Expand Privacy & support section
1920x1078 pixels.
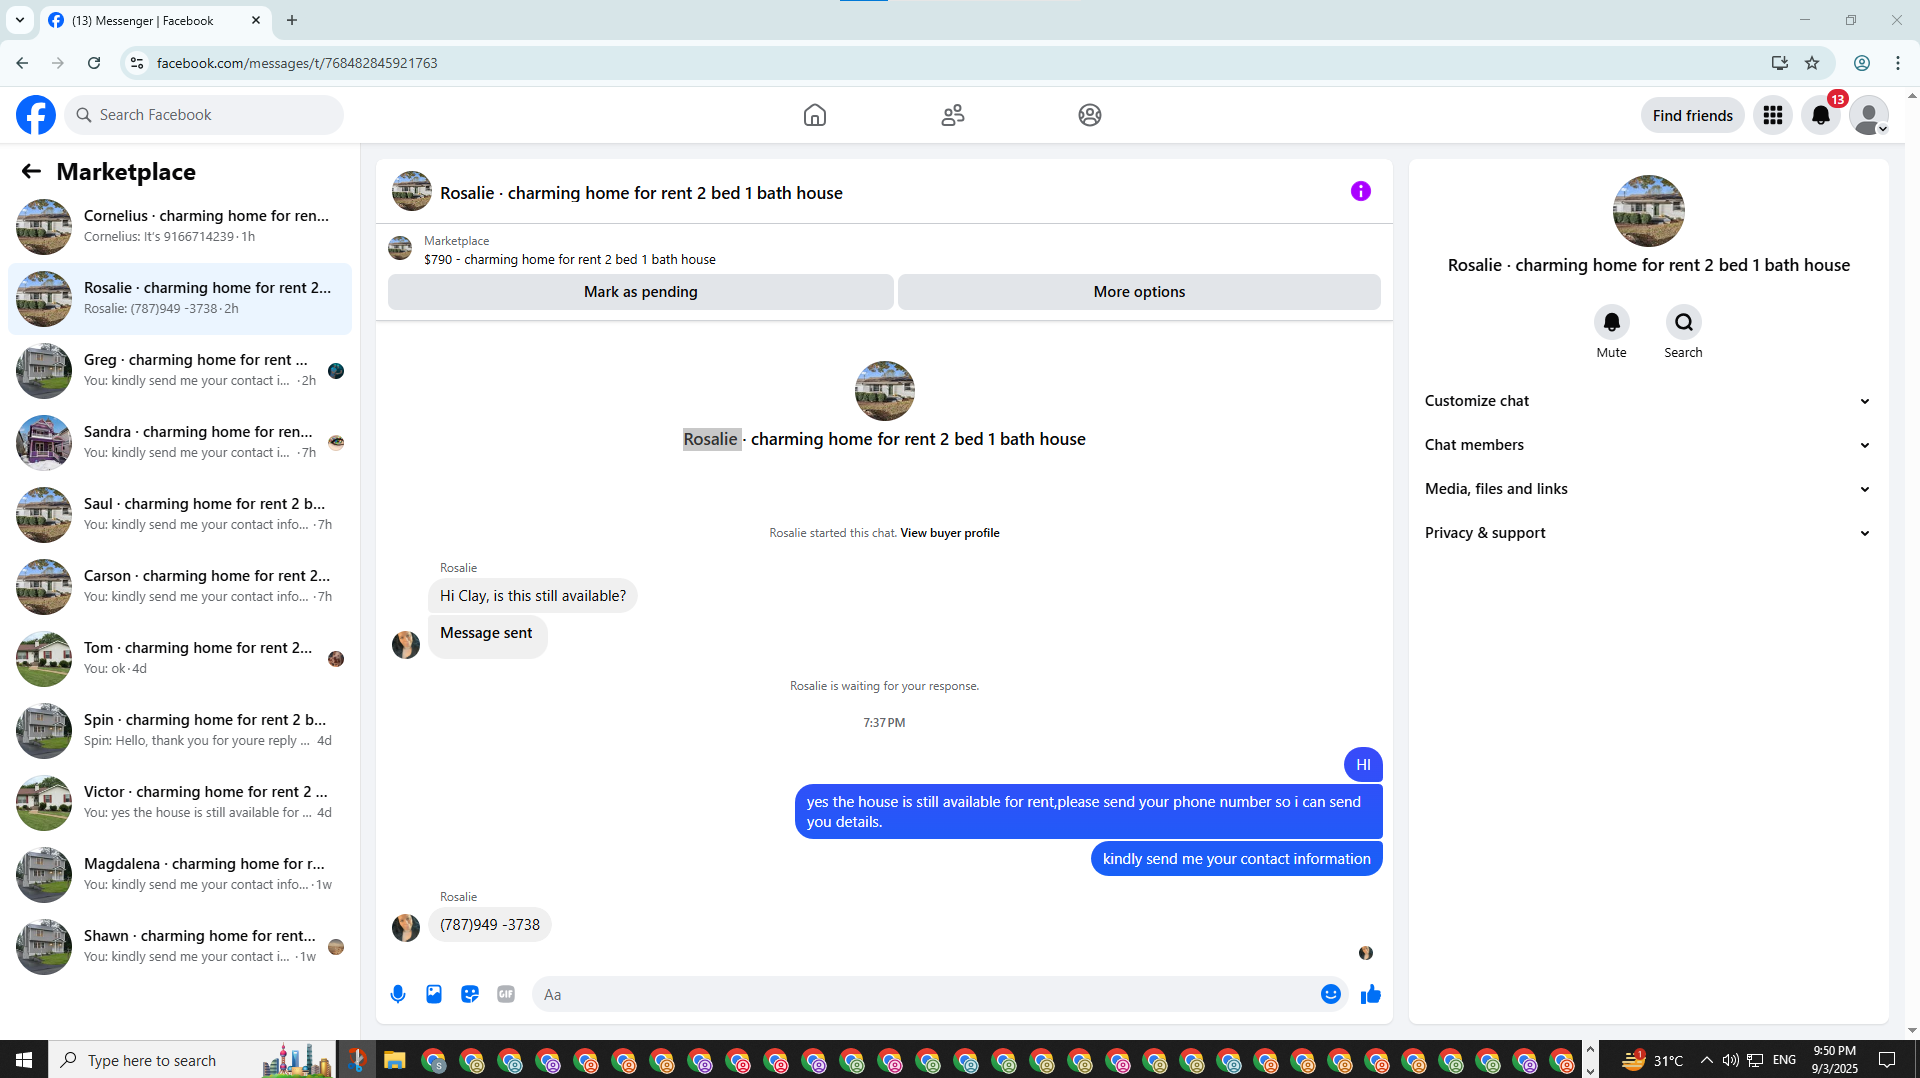point(1648,533)
